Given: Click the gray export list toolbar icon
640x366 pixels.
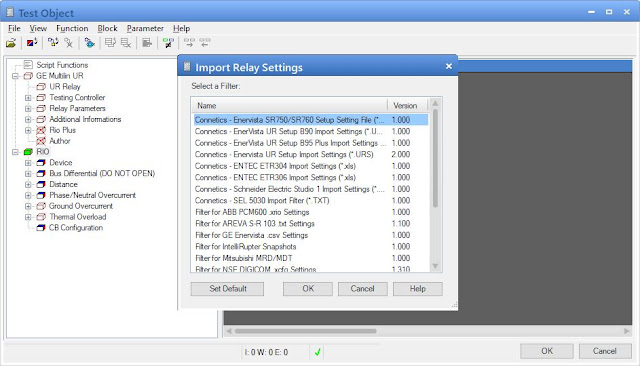Looking at the screenshot, I should coord(147,42).
